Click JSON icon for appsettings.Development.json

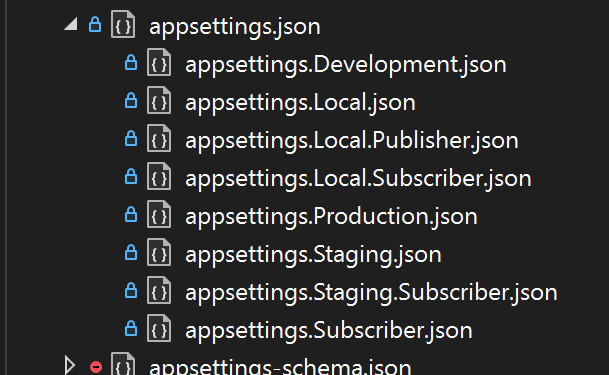coord(159,63)
